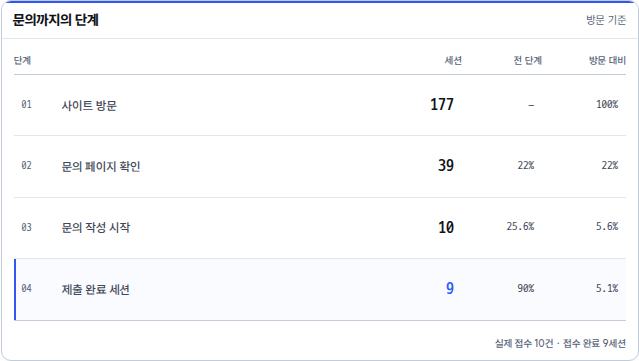Click the session count 177

[442, 104]
